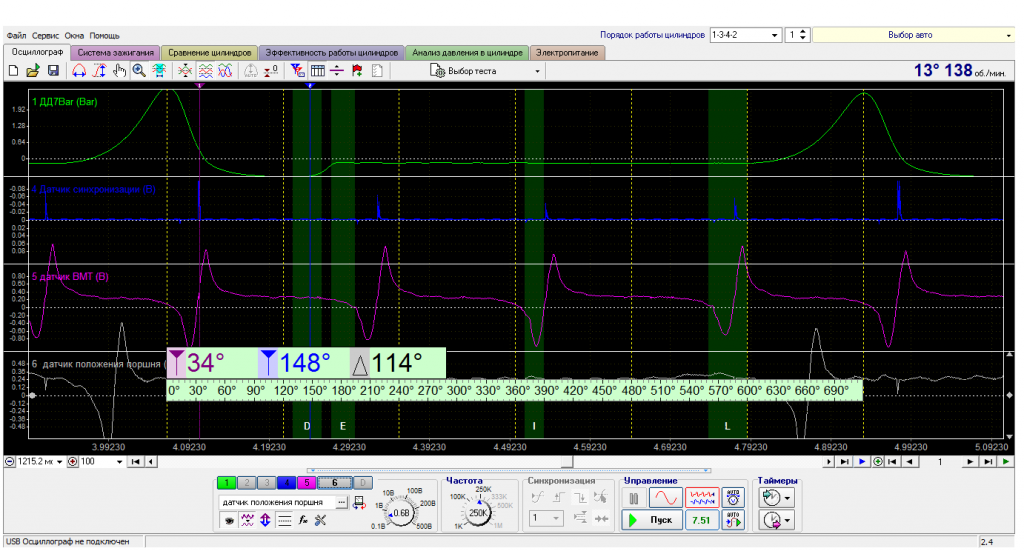Switch to Эффективность работы цилиндров tab

click(x=331, y=53)
